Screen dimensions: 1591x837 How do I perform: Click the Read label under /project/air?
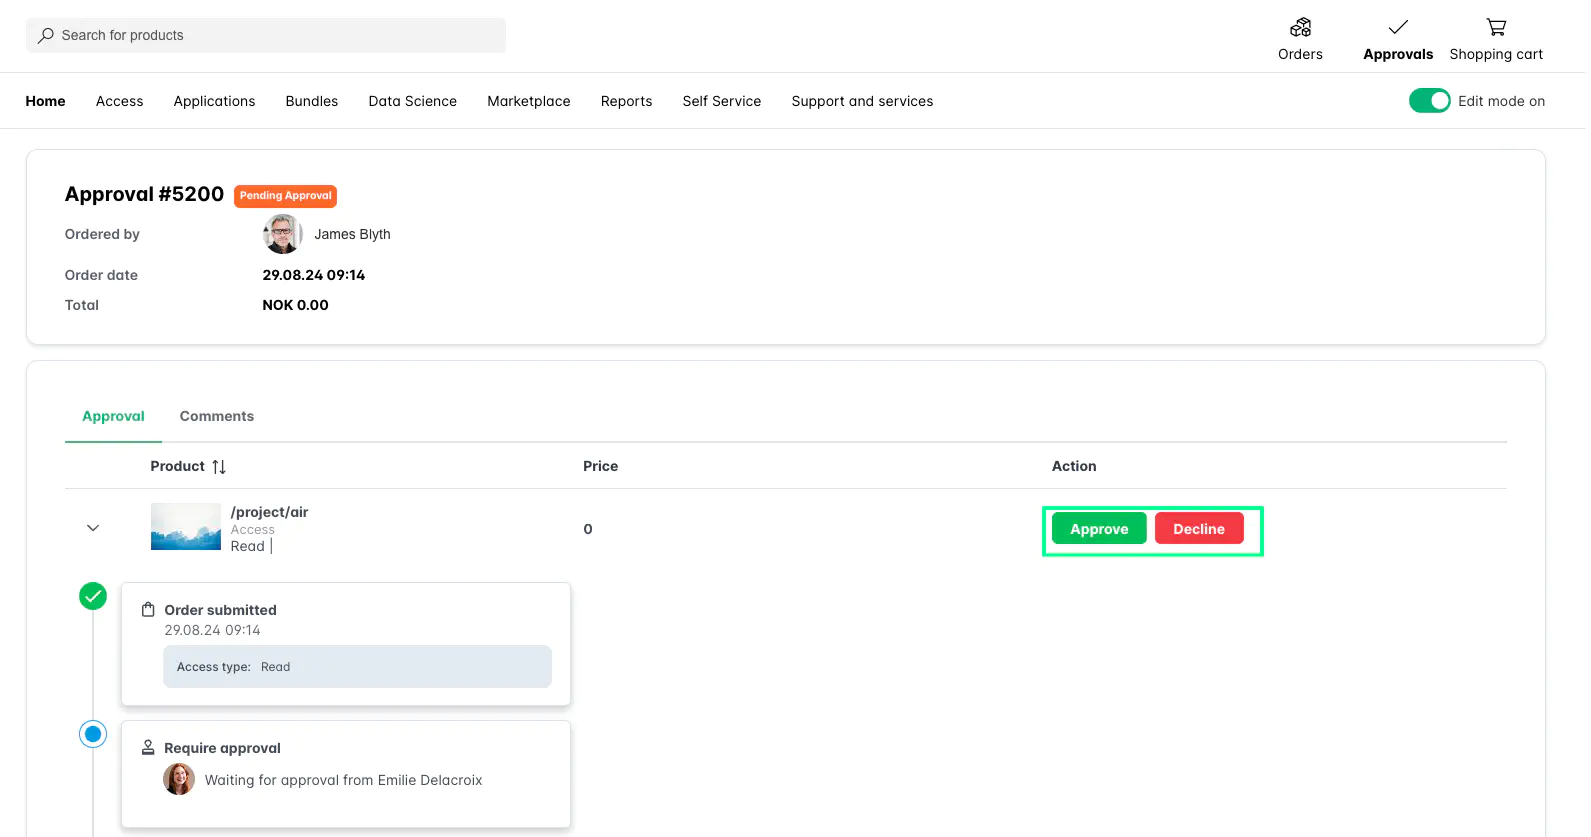(248, 546)
